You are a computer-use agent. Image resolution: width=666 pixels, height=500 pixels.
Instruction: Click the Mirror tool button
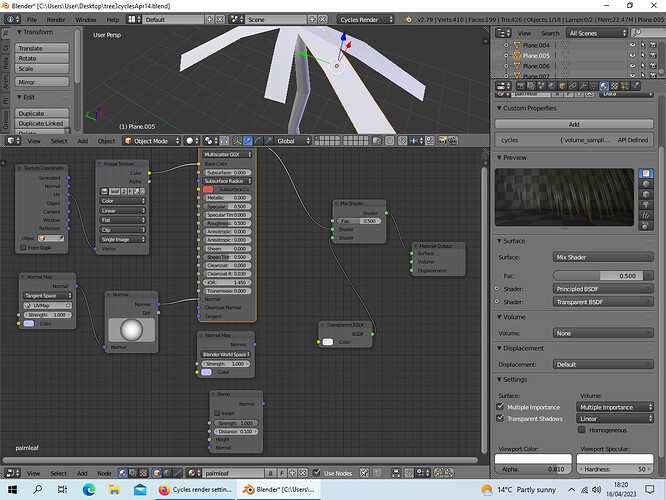42,82
